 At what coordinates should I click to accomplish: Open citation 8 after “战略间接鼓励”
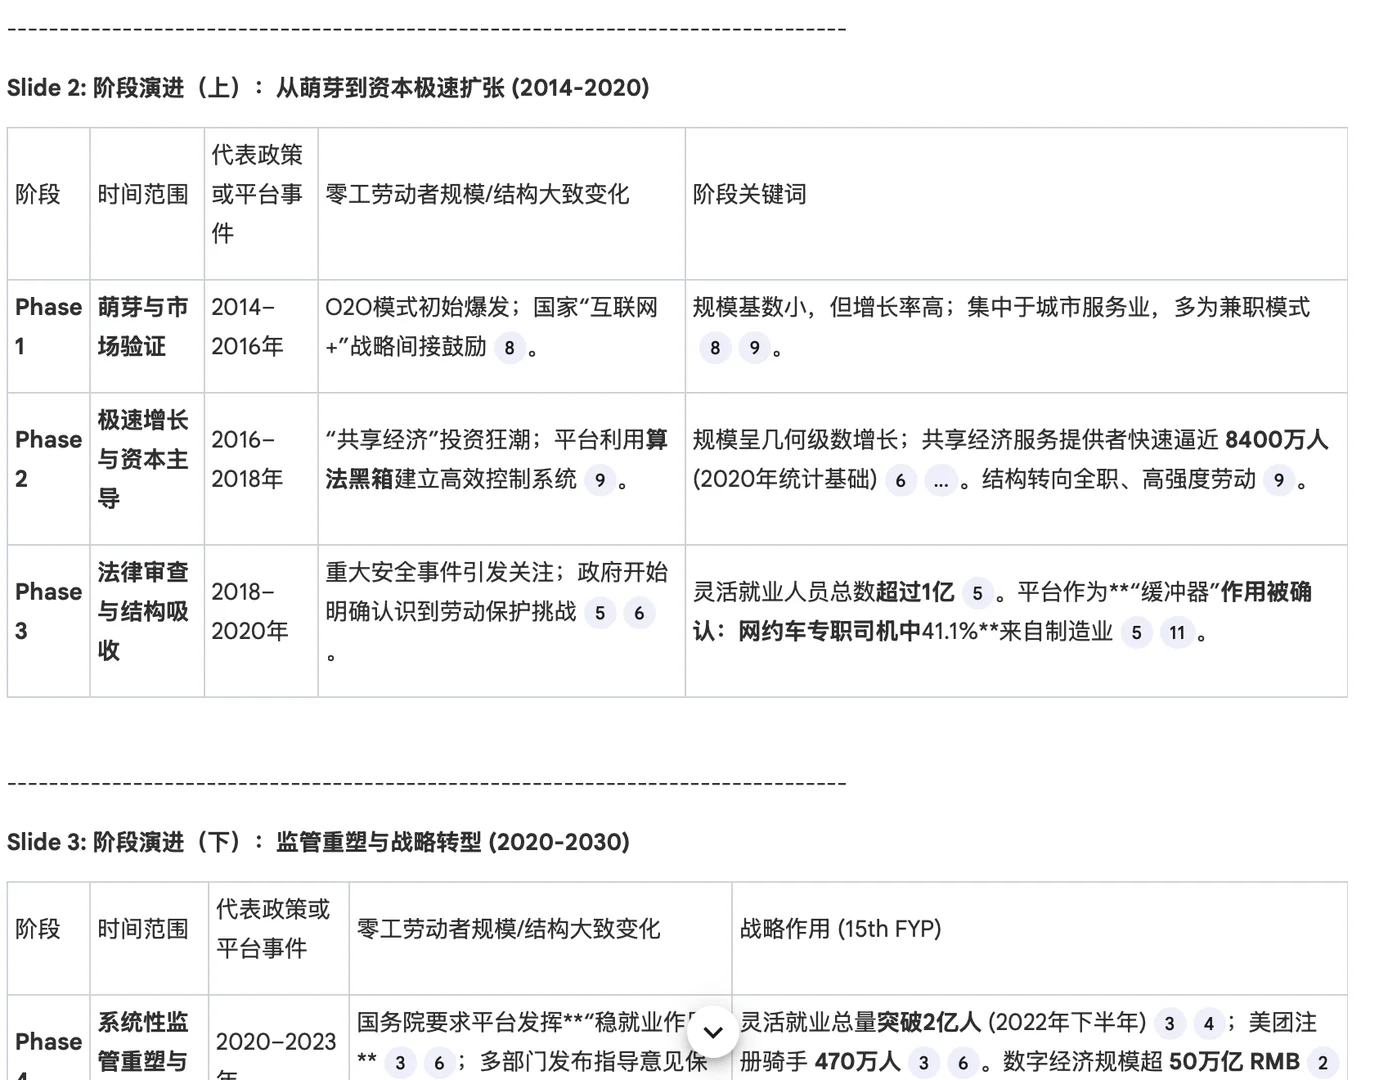509,348
